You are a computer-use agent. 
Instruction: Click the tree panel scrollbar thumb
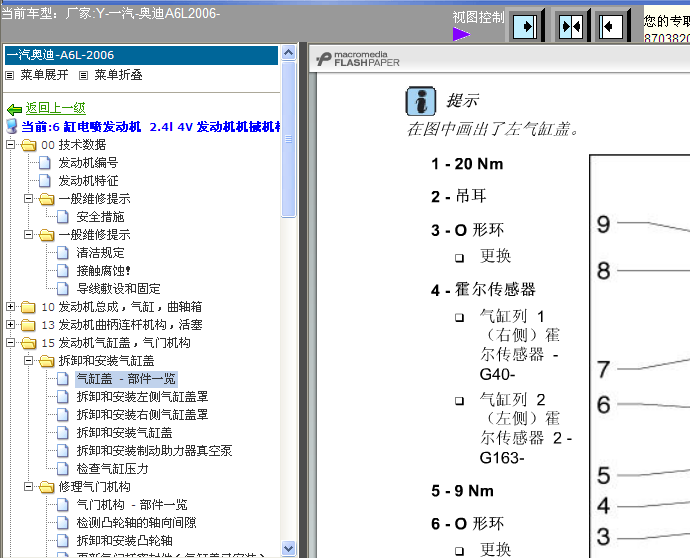pyautogui.click(x=289, y=140)
